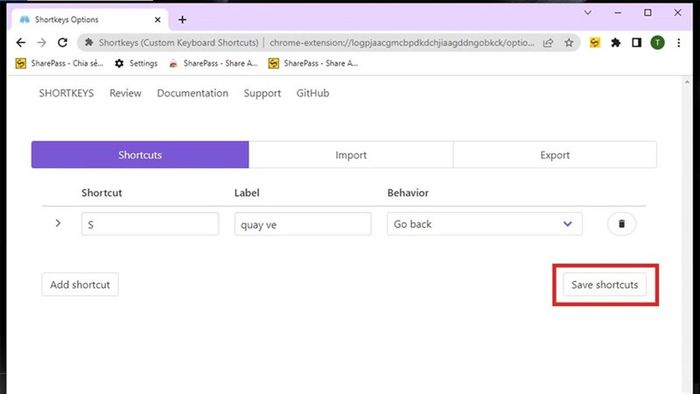
Task: Click the Label field containing quay ve
Action: pyautogui.click(x=303, y=224)
